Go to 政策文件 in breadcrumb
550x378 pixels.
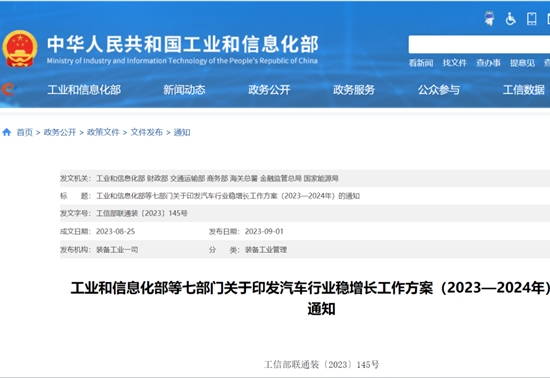click(x=103, y=132)
